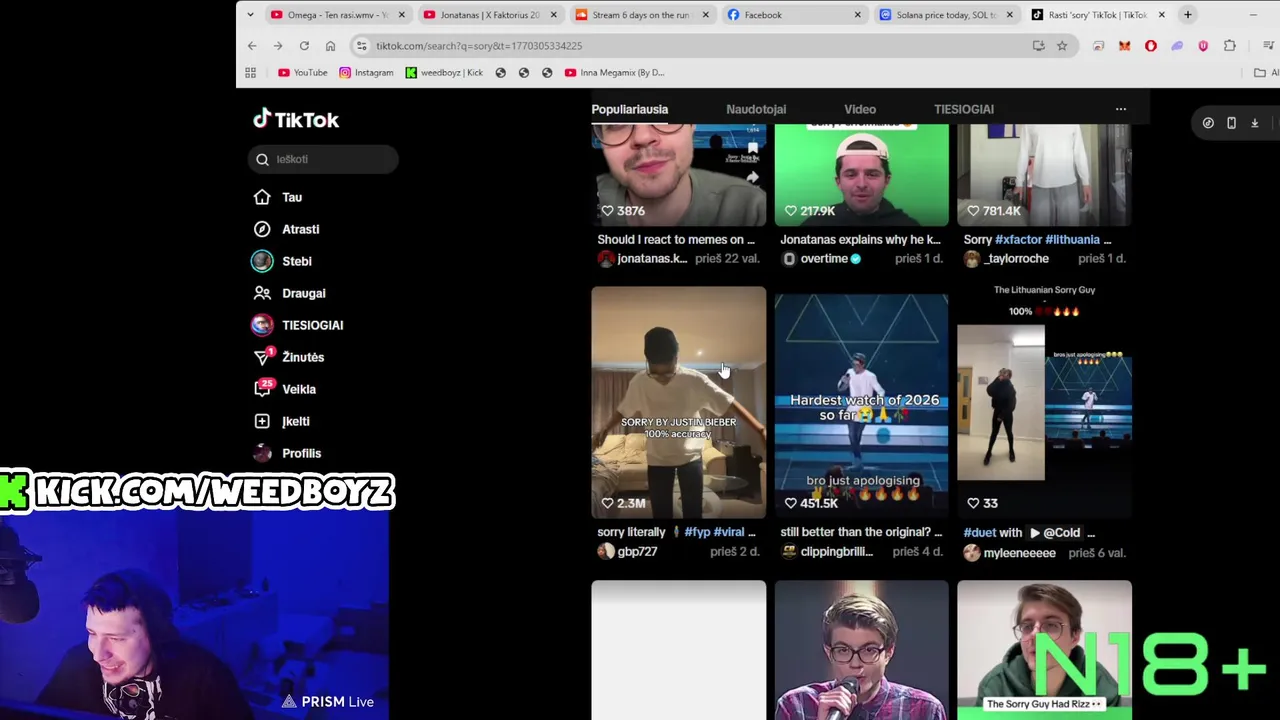Close the Facebook tab

(857, 15)
